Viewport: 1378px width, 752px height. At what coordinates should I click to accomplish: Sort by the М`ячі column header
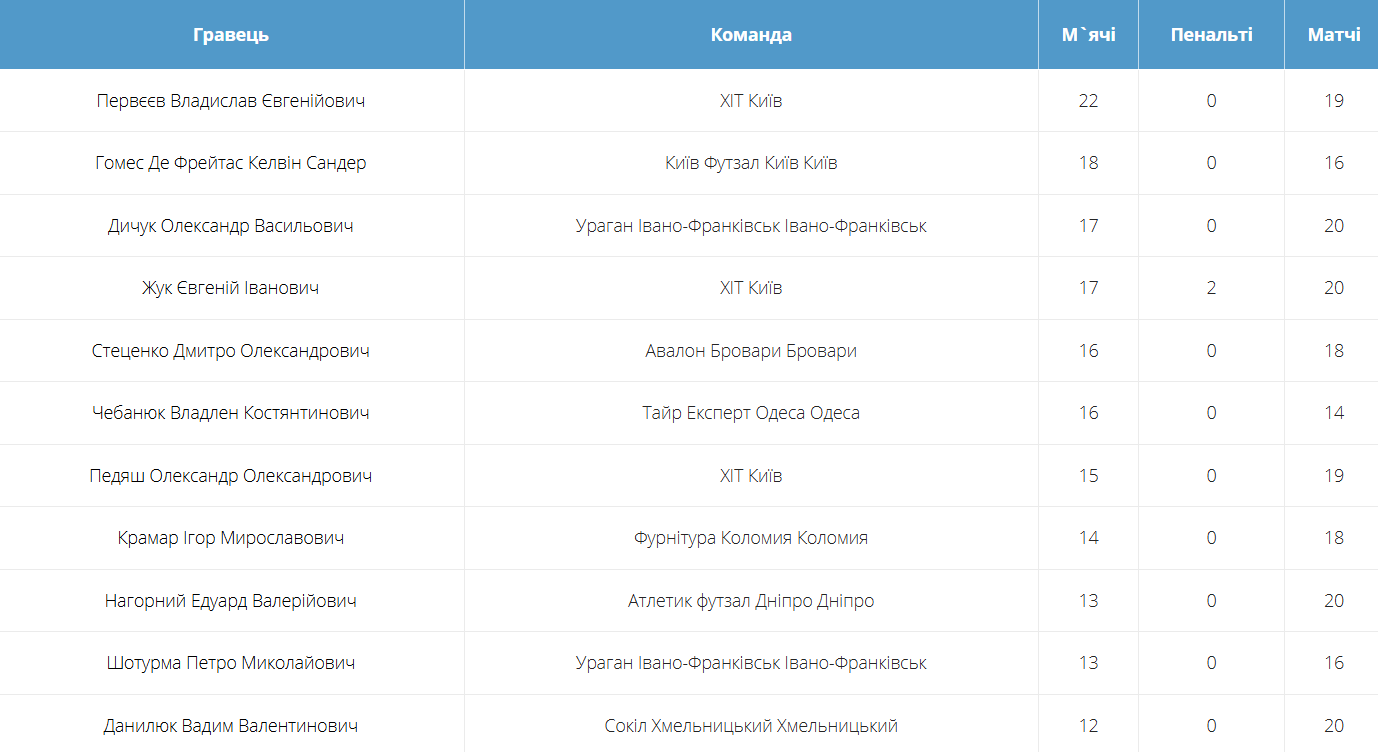pos(1088,35)
